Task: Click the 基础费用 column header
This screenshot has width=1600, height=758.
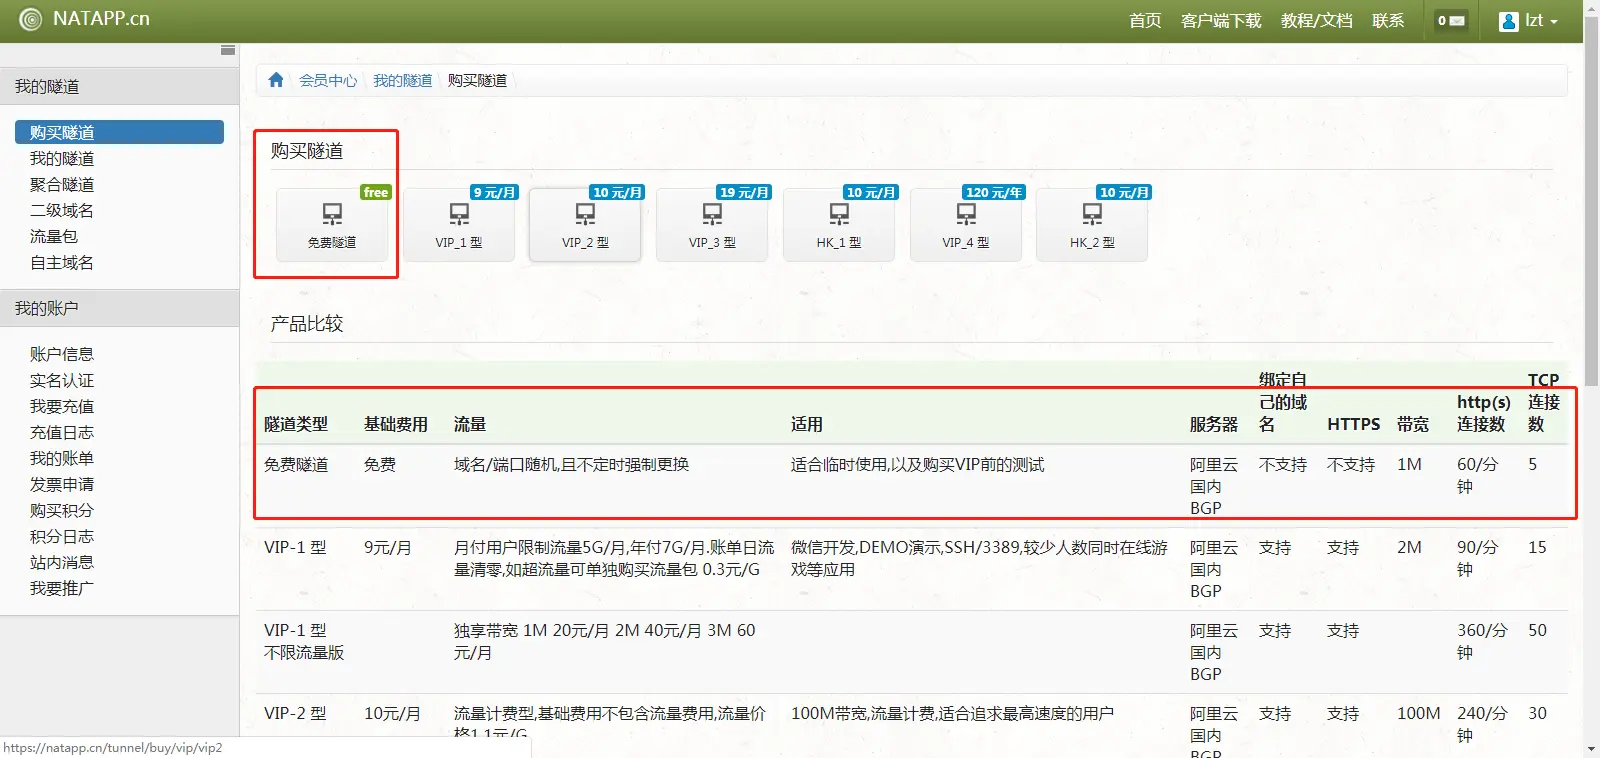Action: [x=396, y=424]
